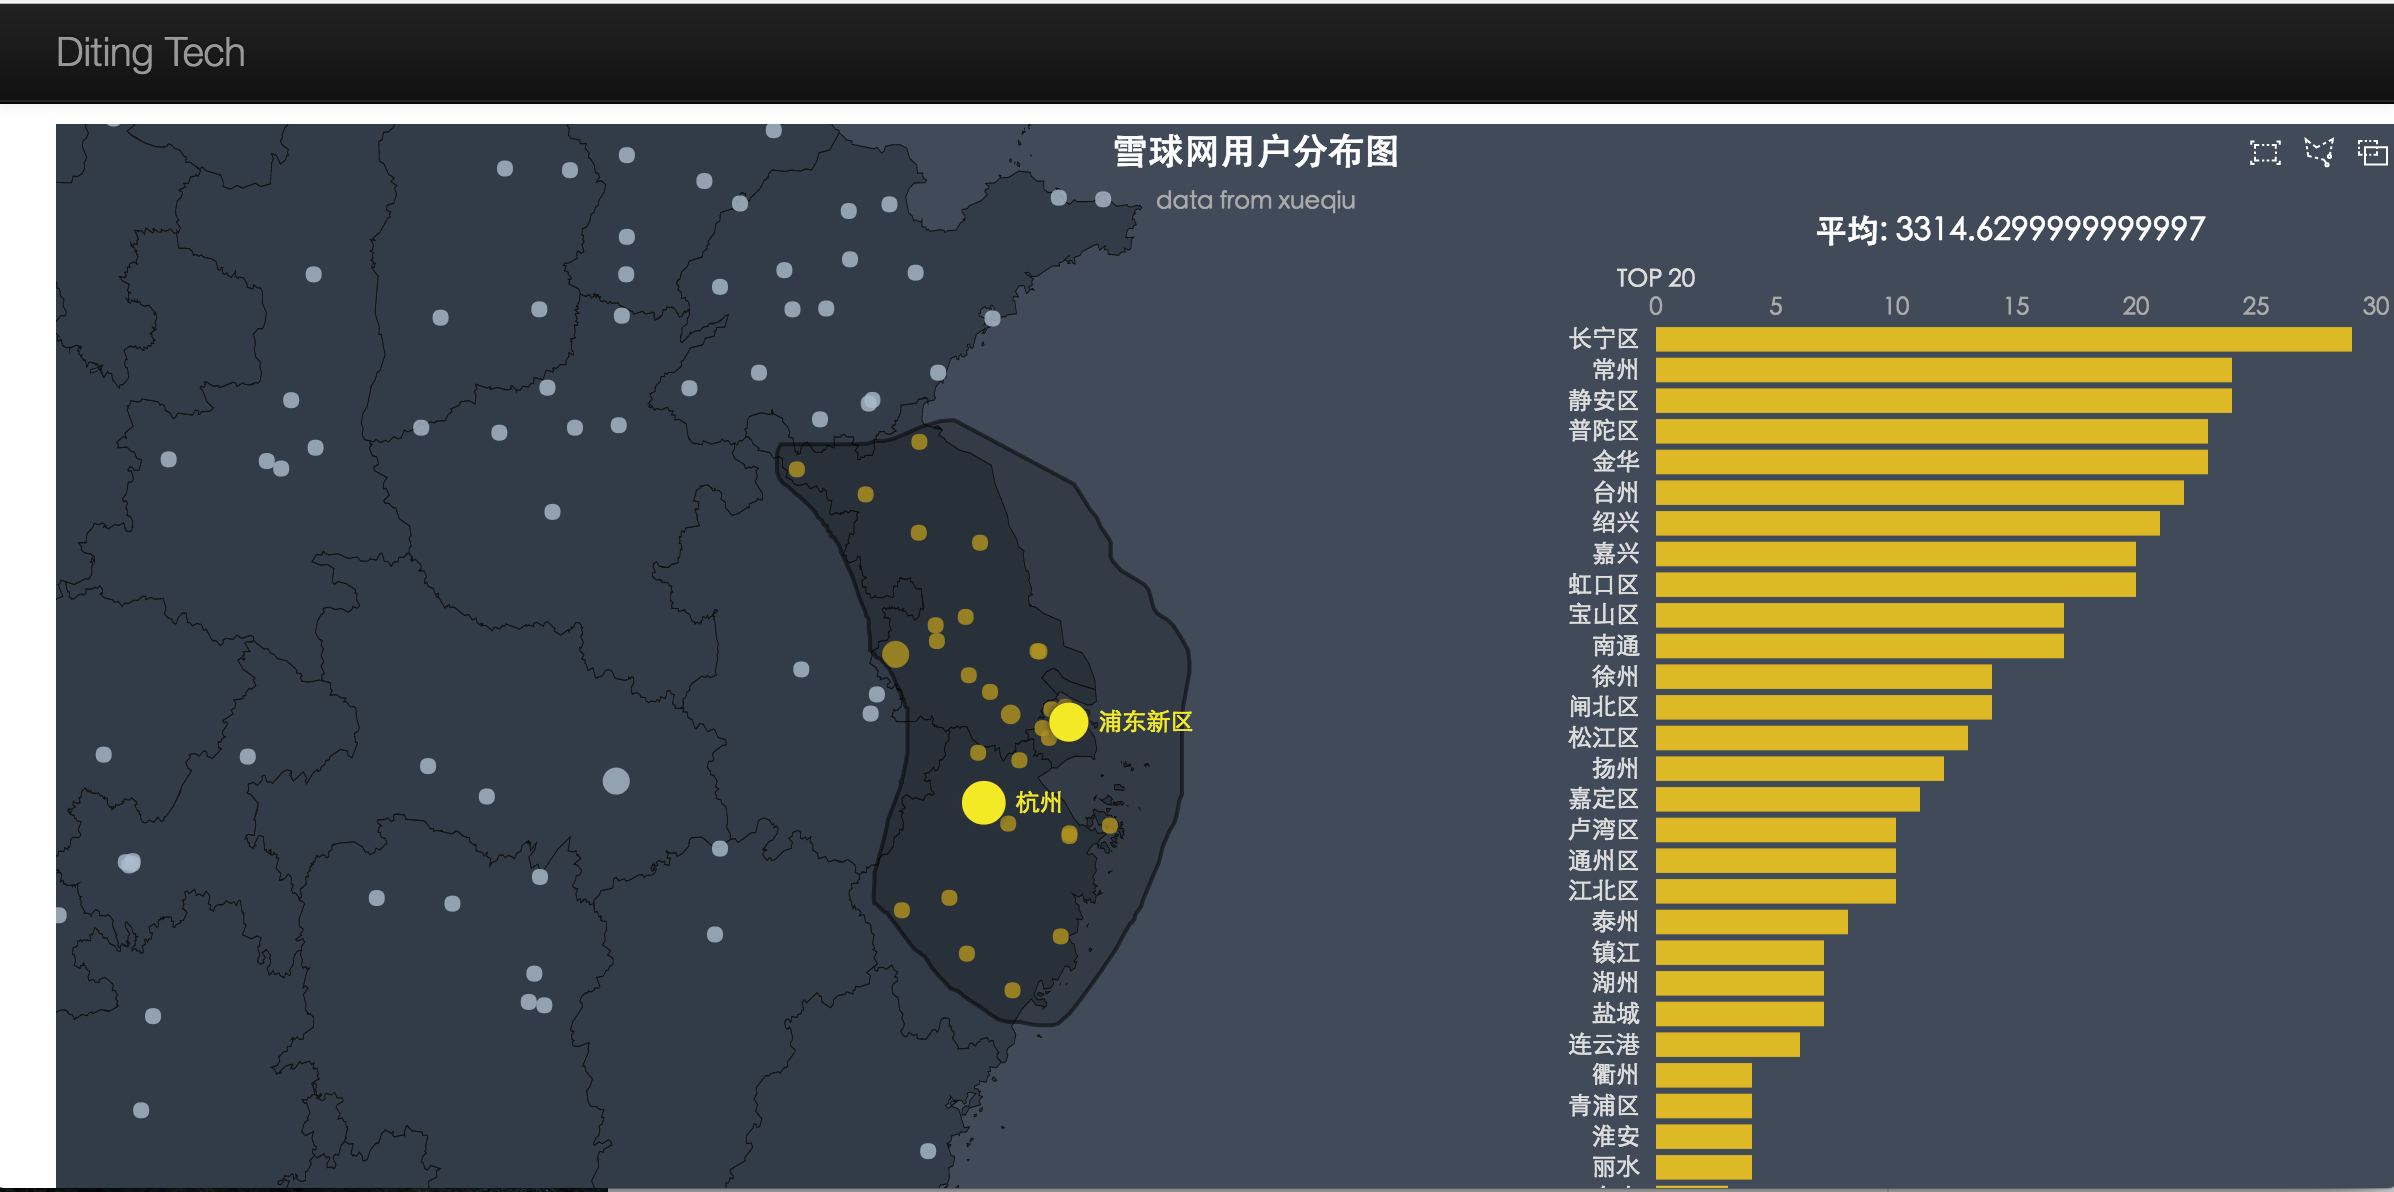Click the 静安区 yellow bar
Screen dimensions: 2394x1192
(x=1943, y=401)
